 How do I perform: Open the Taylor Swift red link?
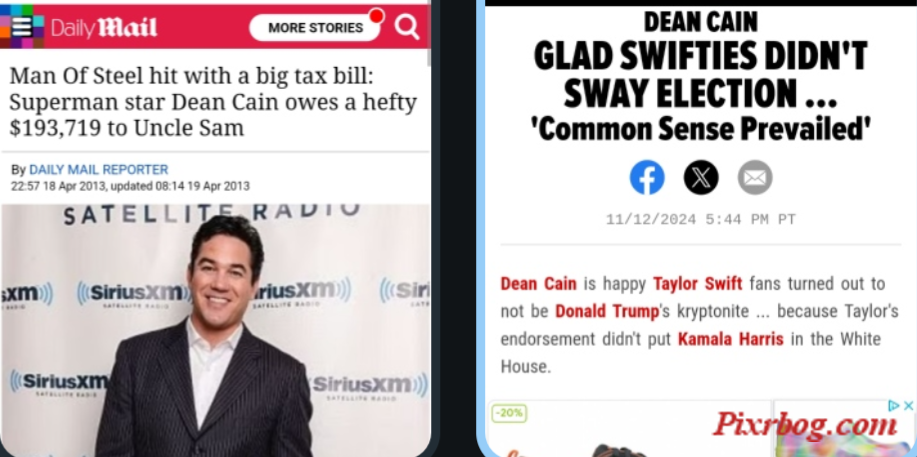pos(697,284)
